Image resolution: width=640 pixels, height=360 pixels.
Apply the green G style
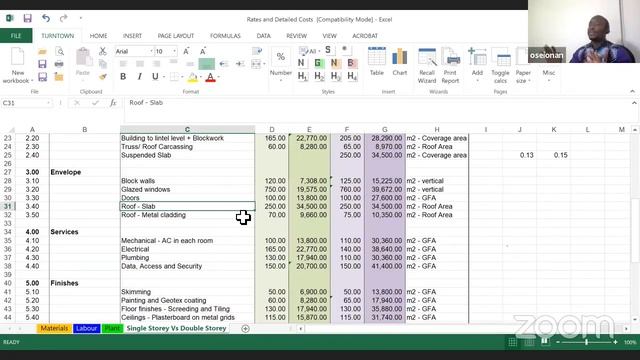(318, 63)
